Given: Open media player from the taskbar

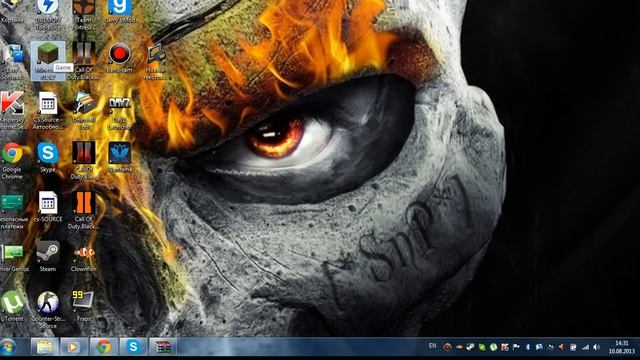Looking at the screenshot, I should 74,347.
